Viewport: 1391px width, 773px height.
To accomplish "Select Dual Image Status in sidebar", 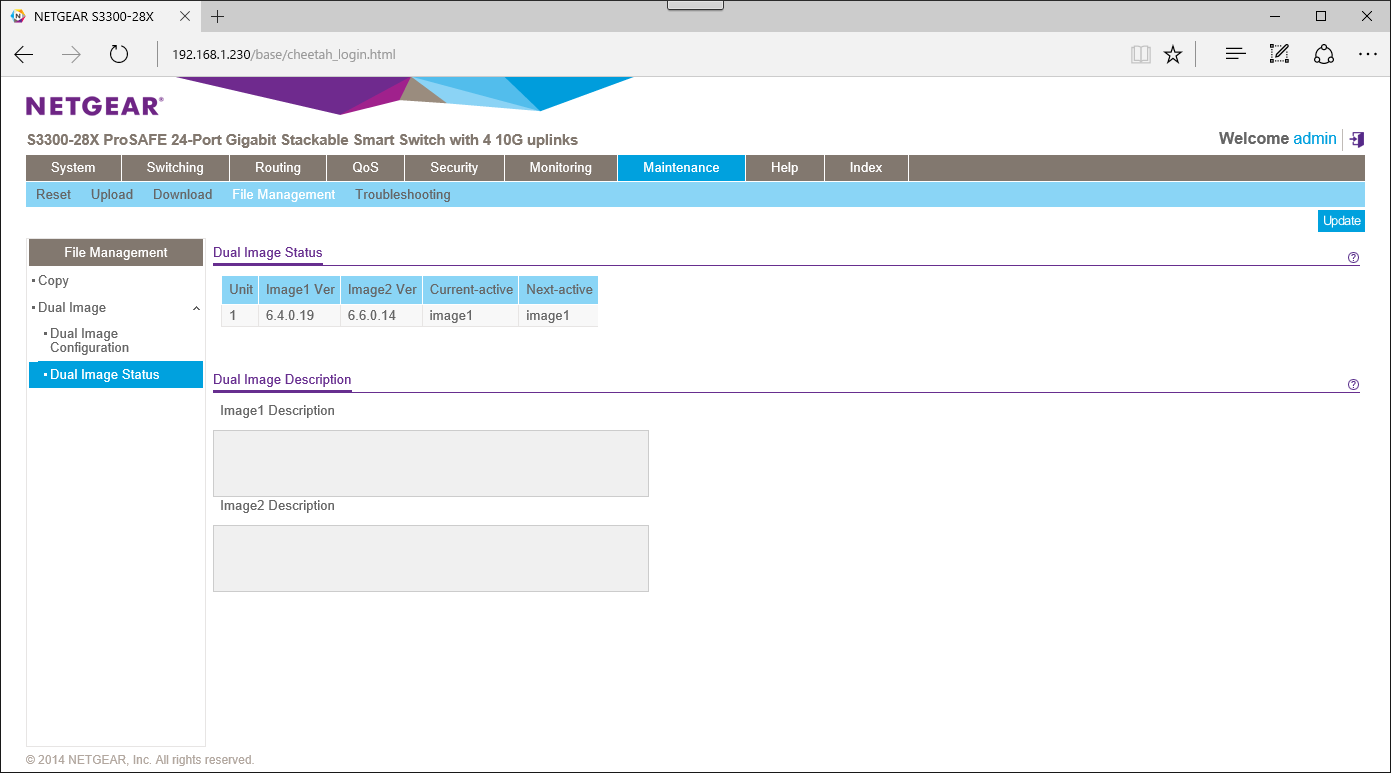I will pyautogui.click(x=116, y=375).
